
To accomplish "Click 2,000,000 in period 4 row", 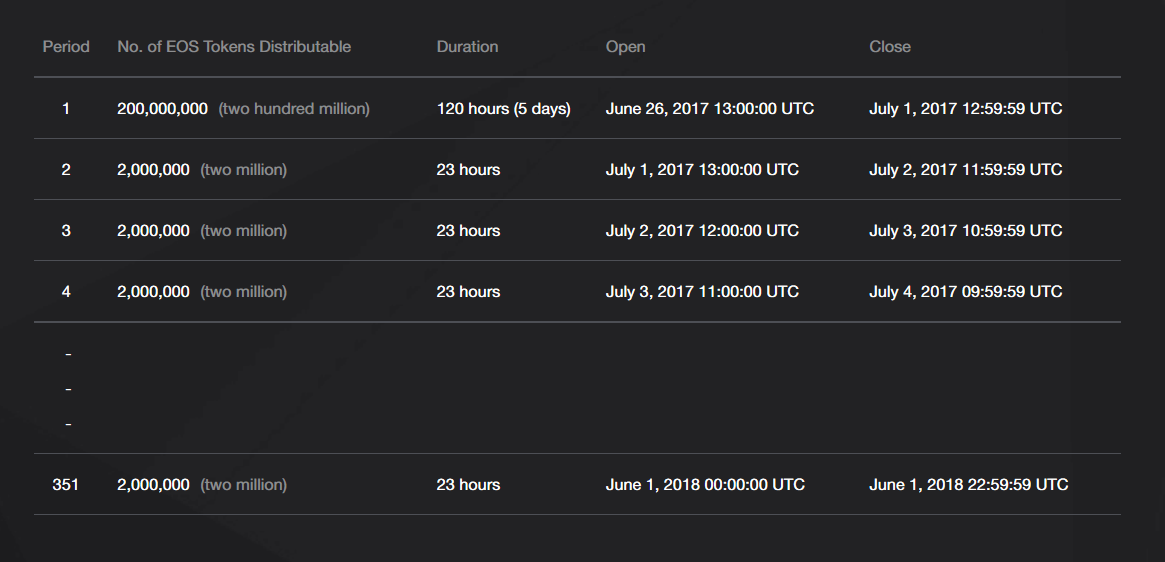I will click(x=154, y=291).
